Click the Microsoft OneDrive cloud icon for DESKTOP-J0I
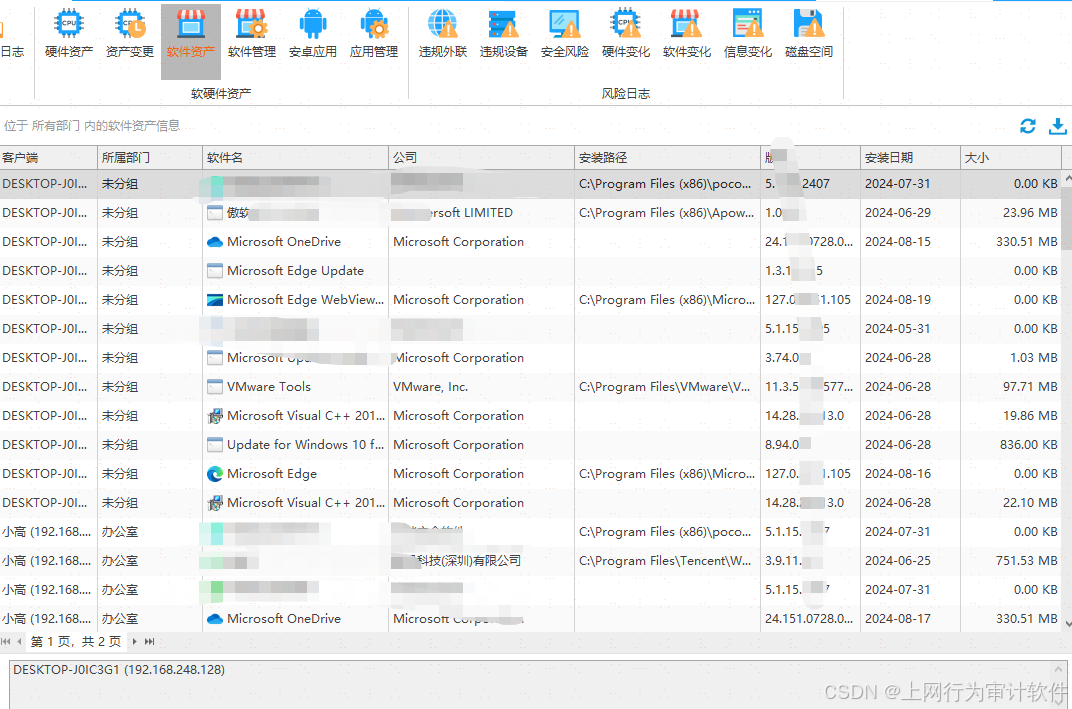Viewport: 1072px width, 709px height. click(x=215, y=241)
